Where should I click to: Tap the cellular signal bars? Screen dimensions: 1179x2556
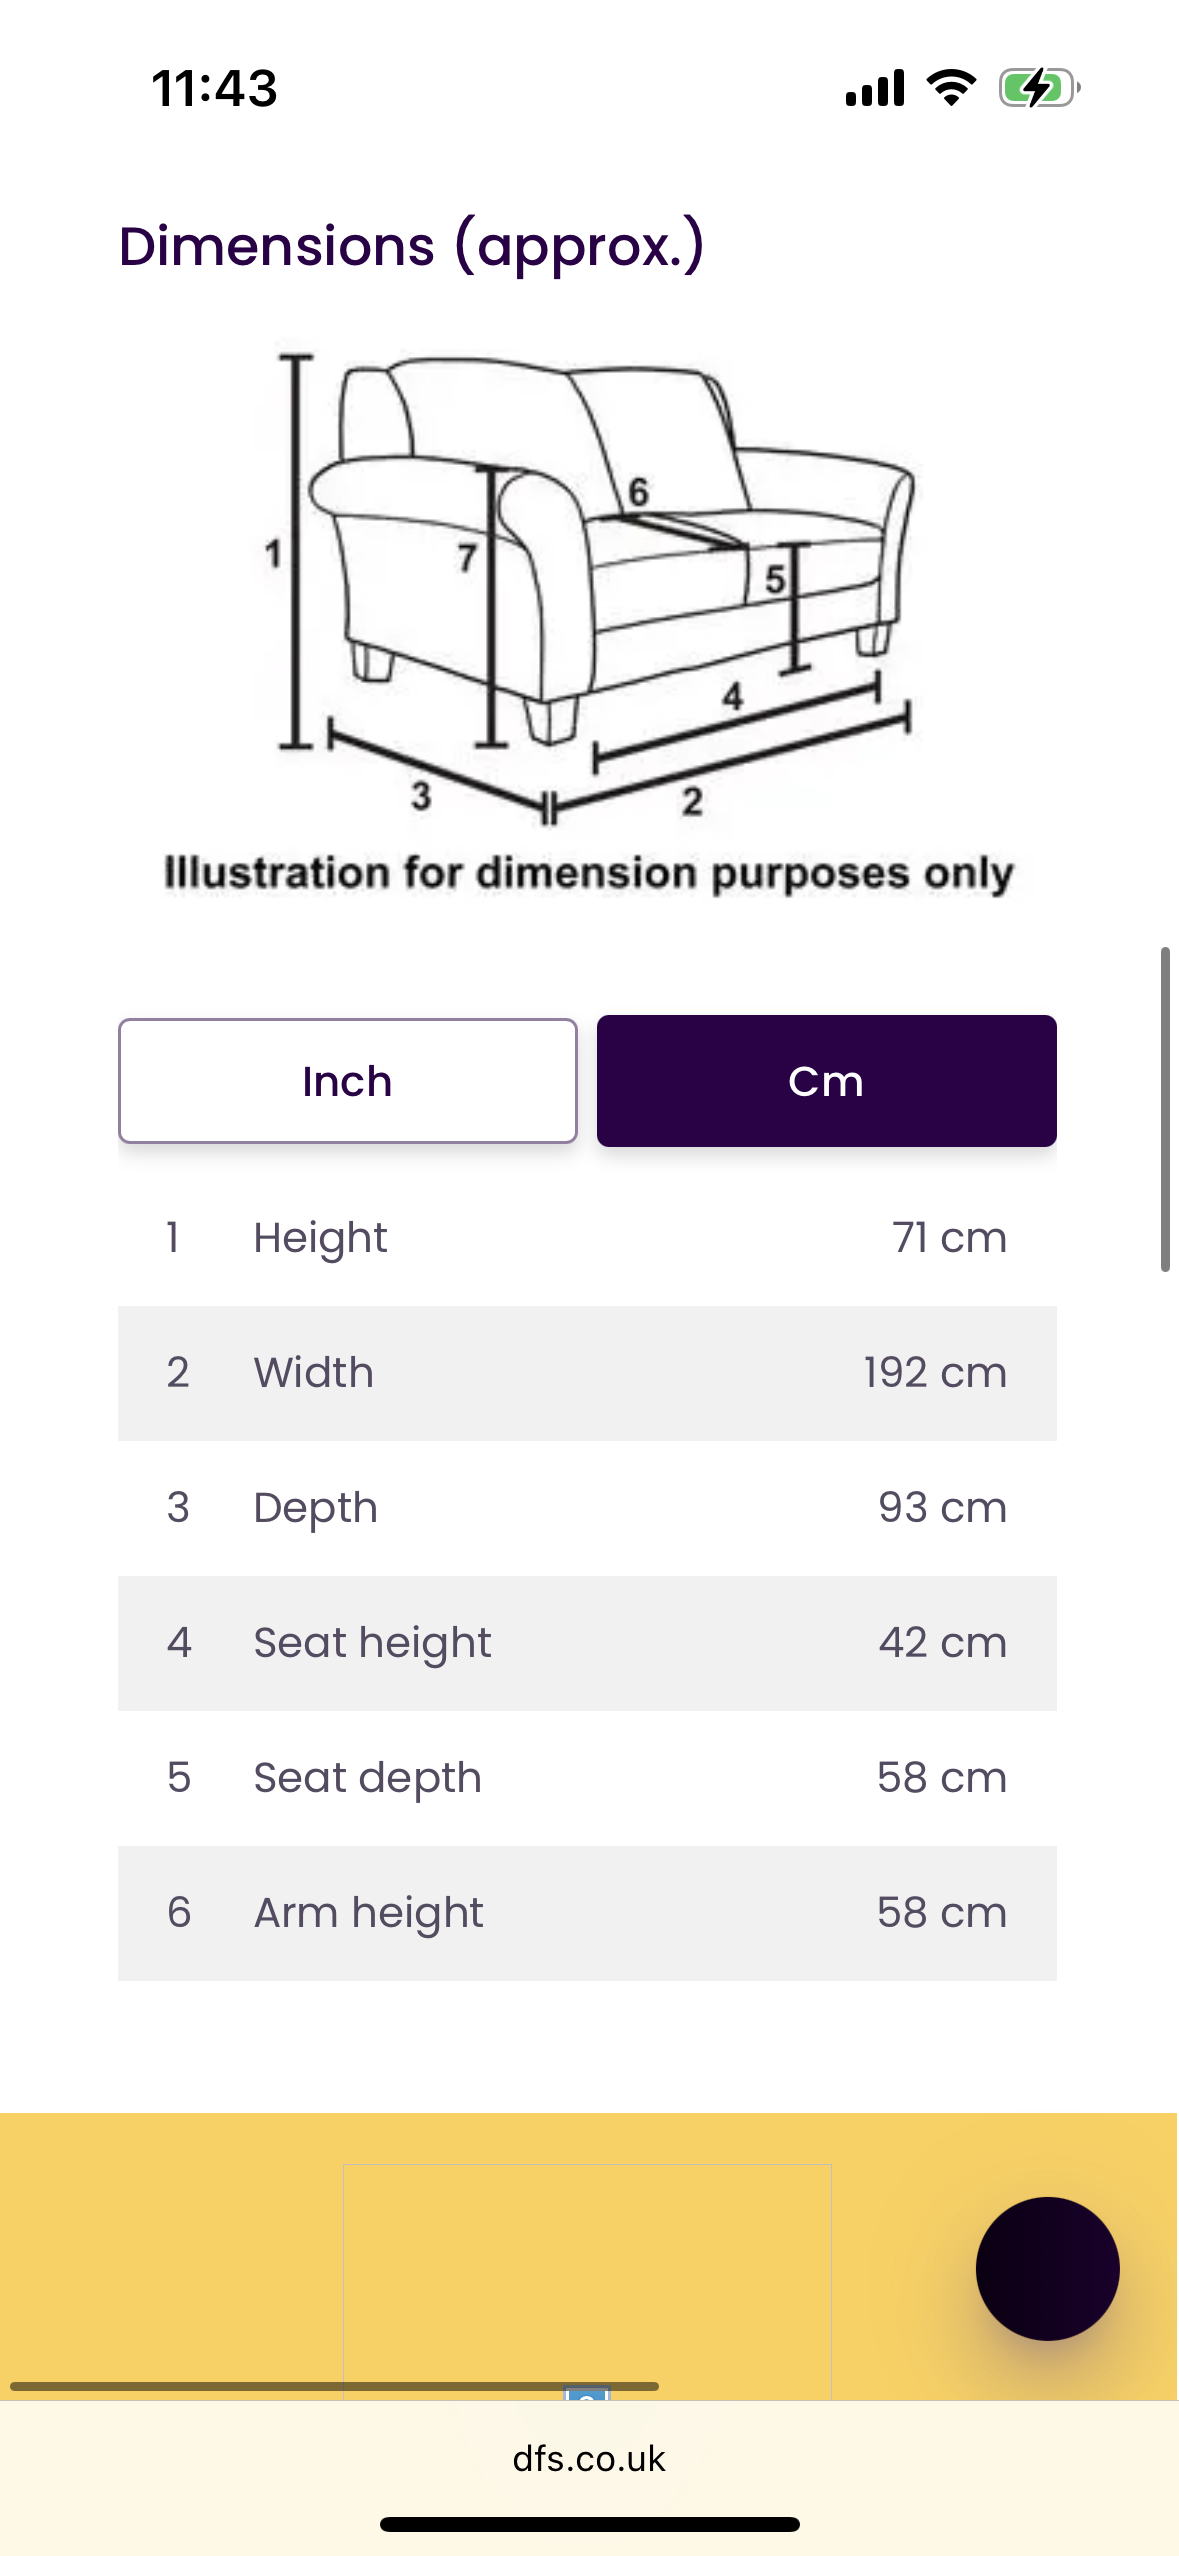[875, 88]
